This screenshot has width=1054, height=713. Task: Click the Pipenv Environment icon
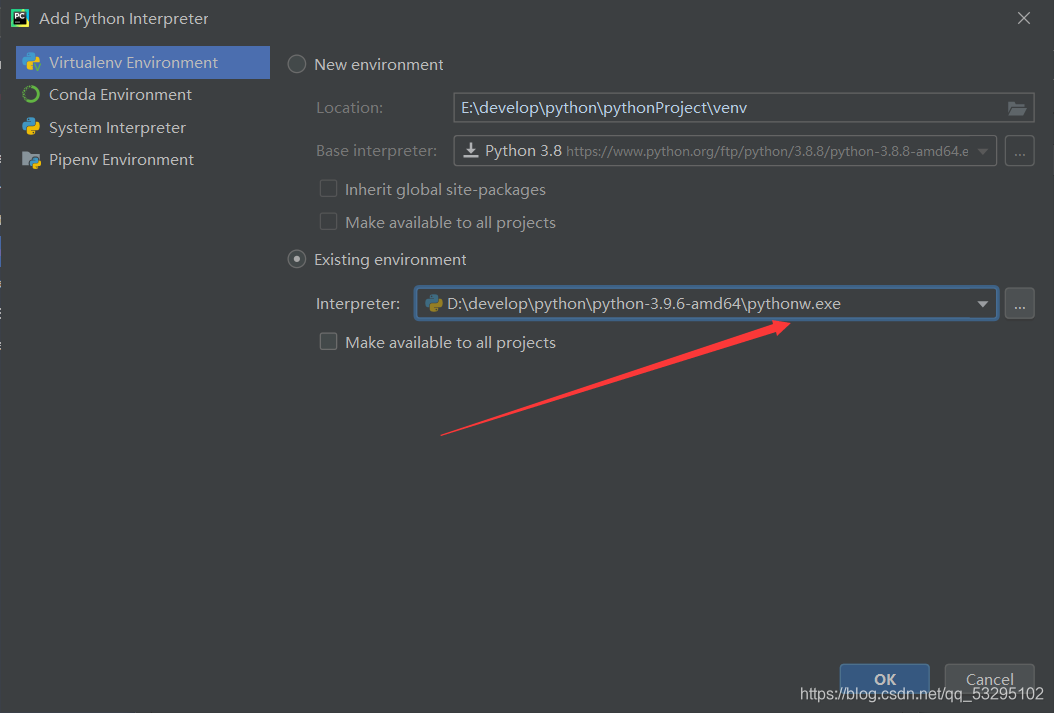pos(30,159)
